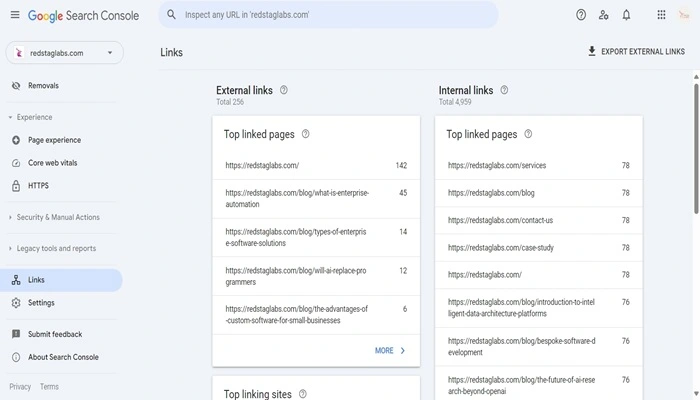This screenshot has width=700, height=400.
Task: Expand Security & Manual Actions section
Action: coord(56,217)
